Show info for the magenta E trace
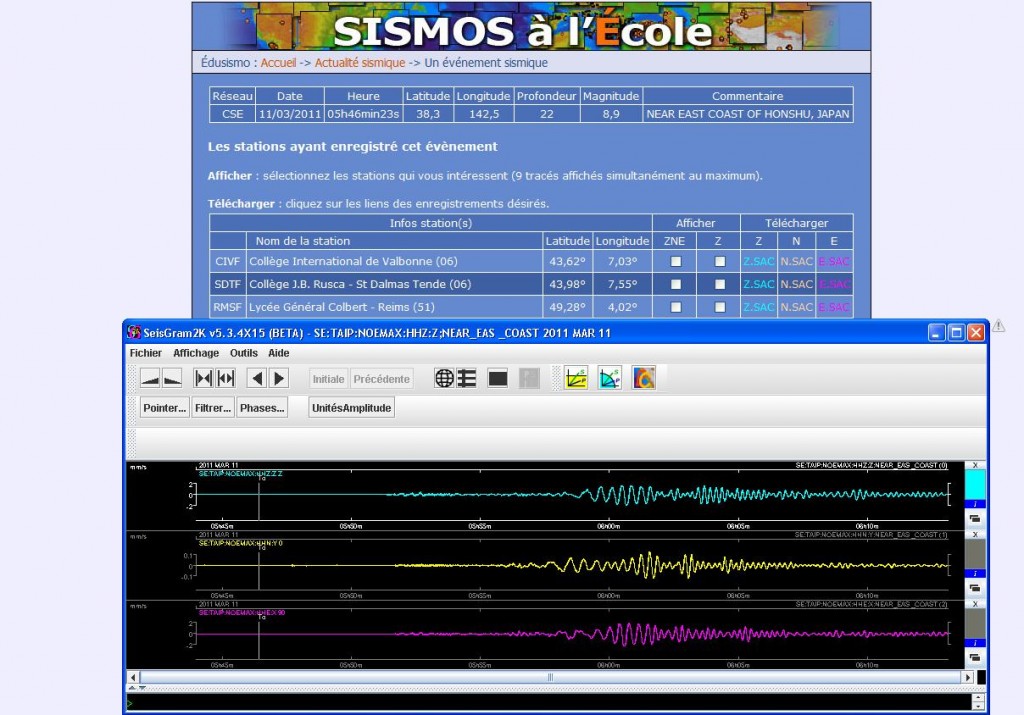 click(x=975, y=643)
